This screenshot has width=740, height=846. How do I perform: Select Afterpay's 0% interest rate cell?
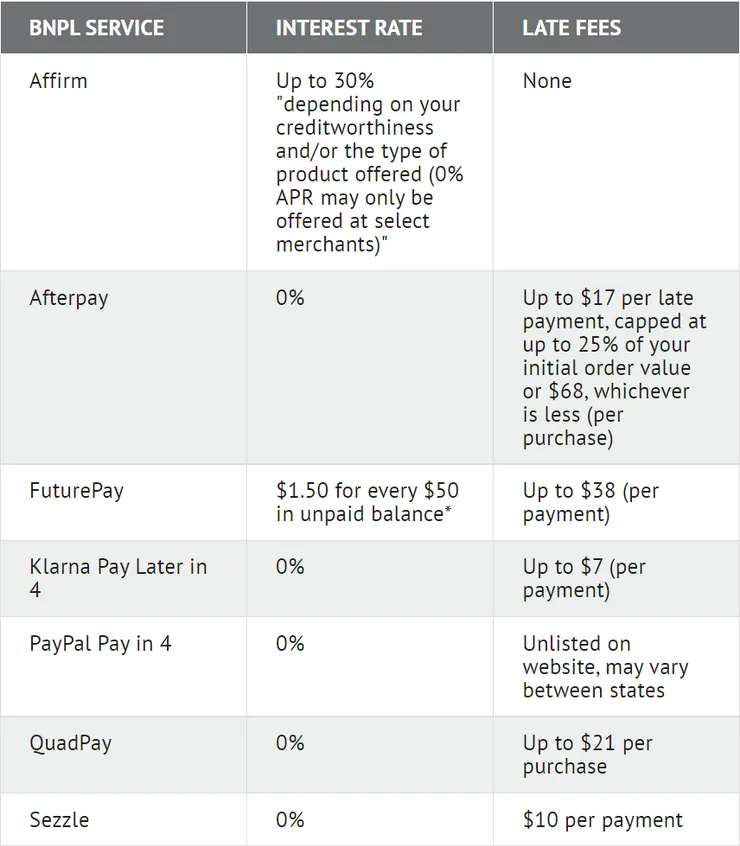290,298
